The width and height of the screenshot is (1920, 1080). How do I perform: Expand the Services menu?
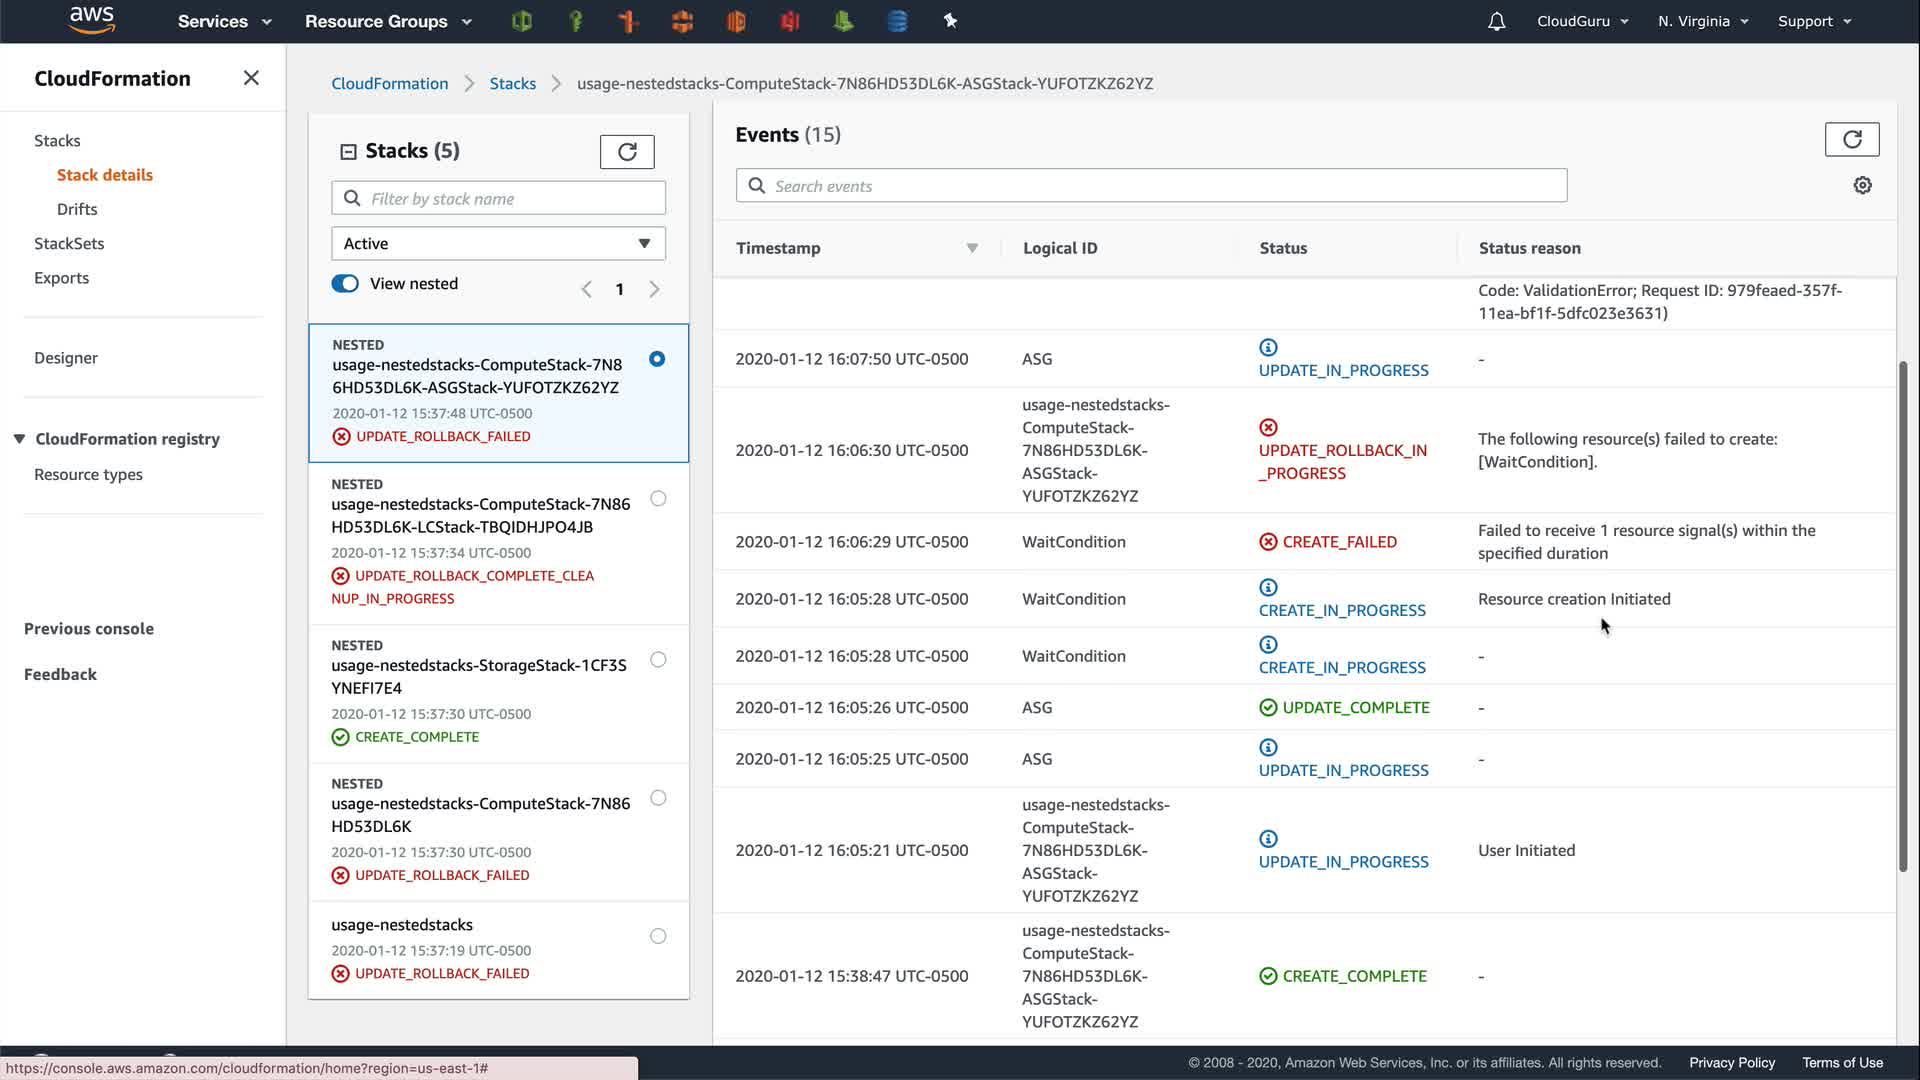224,21
